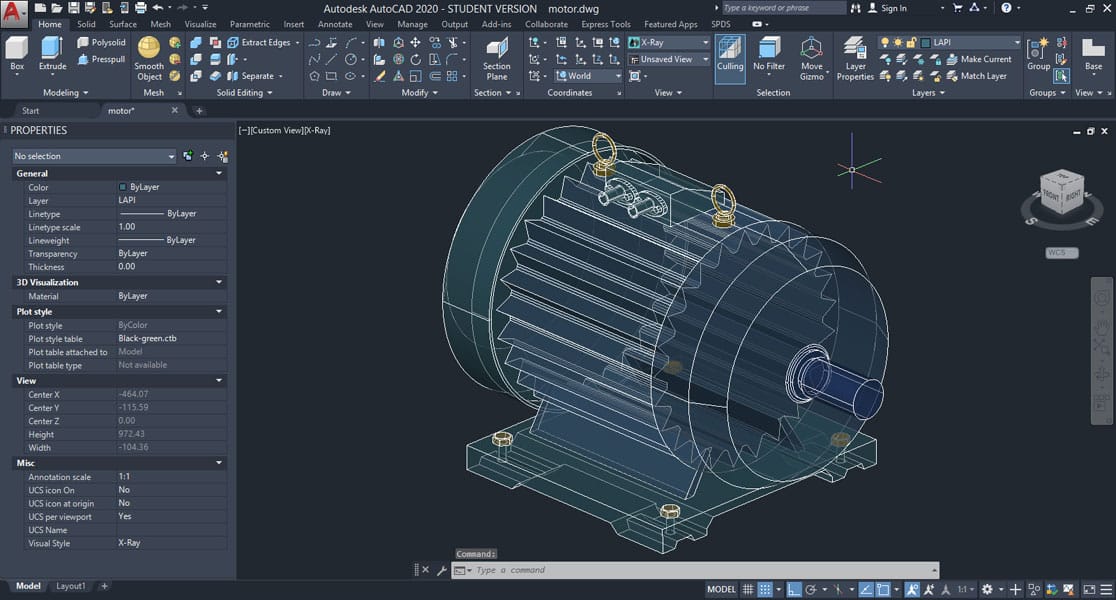
Task: Toggle Ortho mode in status bar
Action: (794, 589)
